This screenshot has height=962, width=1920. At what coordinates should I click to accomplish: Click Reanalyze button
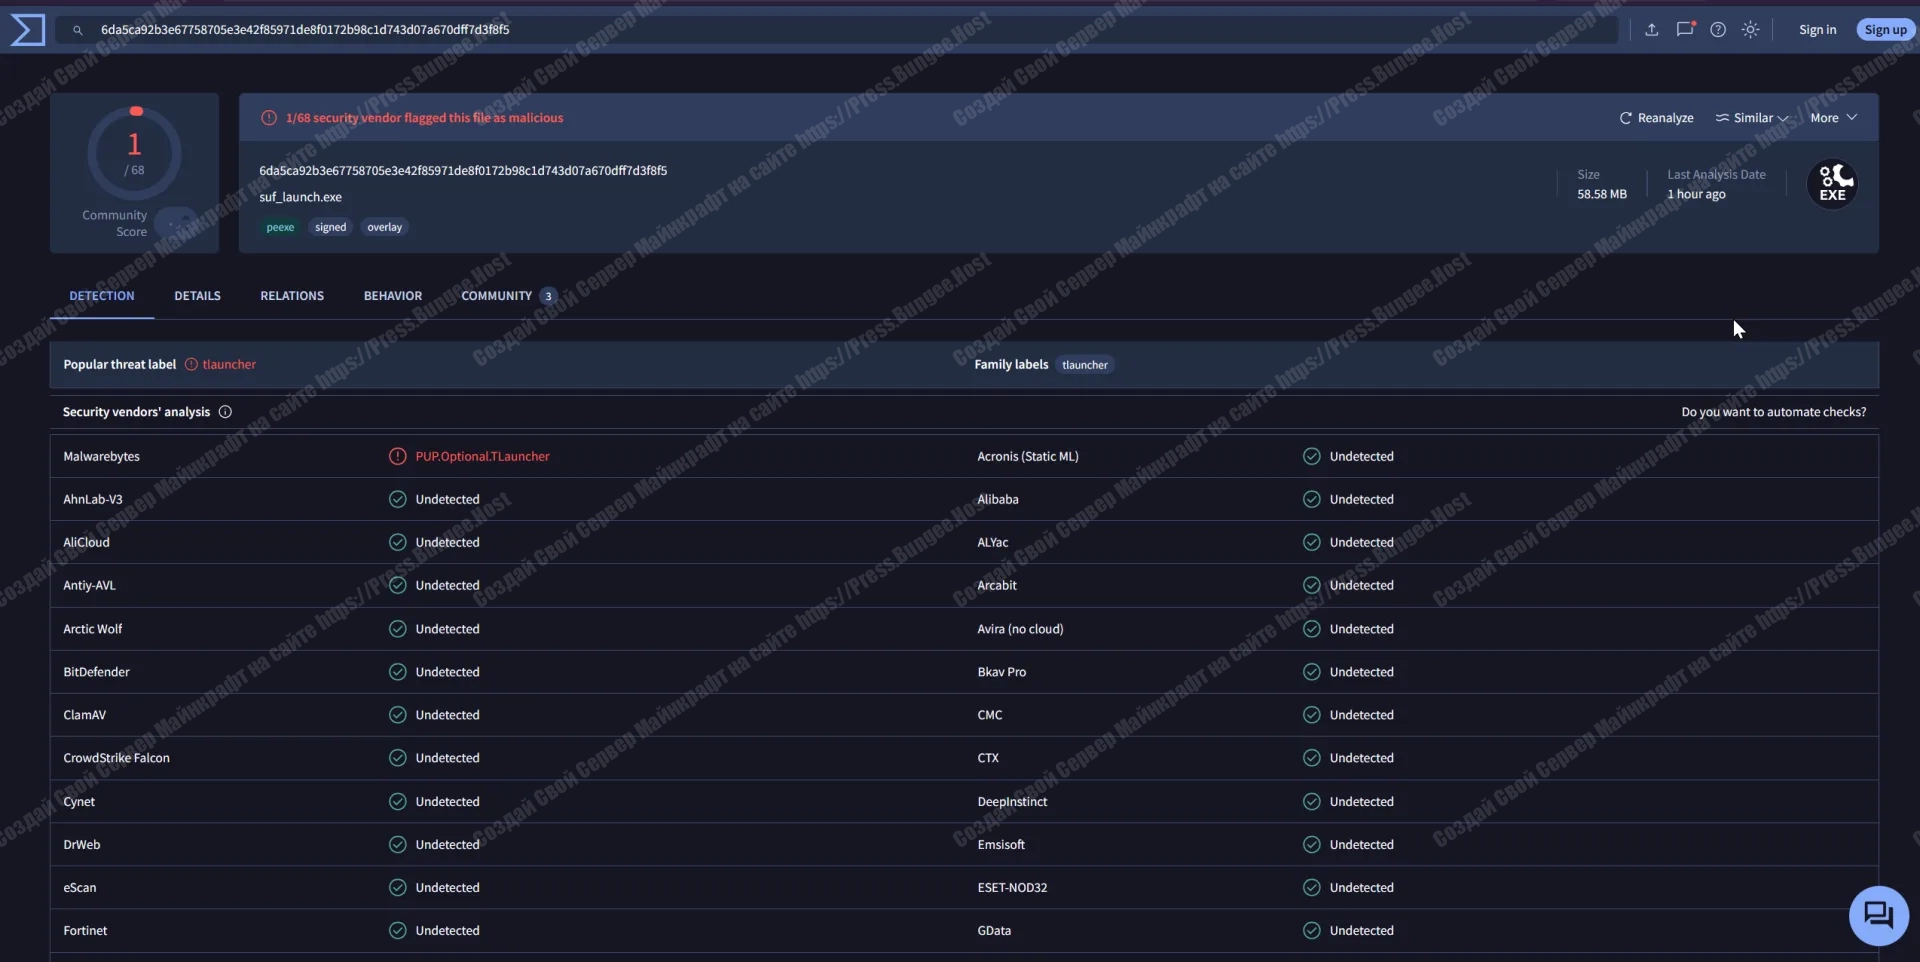[x=1656, y=118]
